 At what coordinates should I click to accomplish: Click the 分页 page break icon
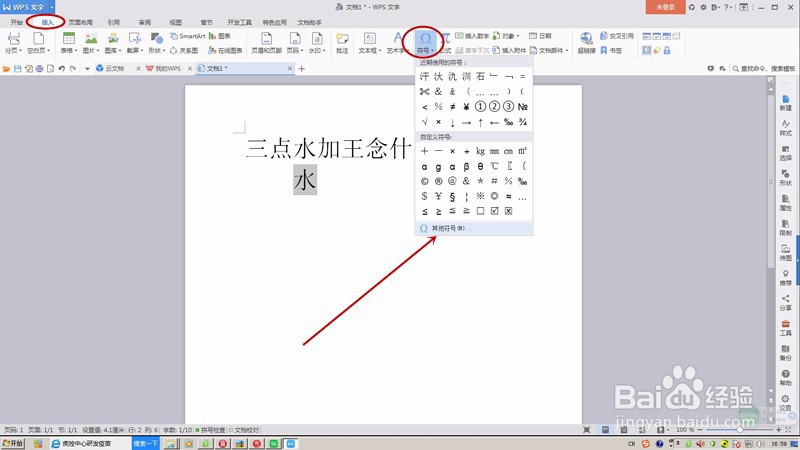point(13,38)
